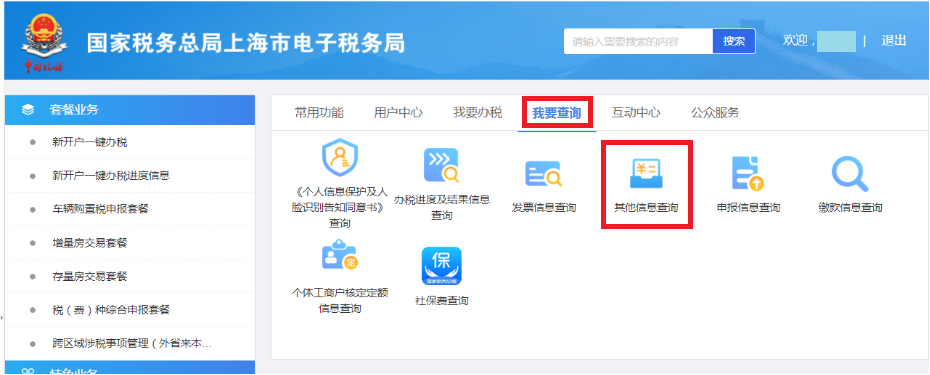The image size is (930, 375).
Task: Open 缴款信息查询 magnifier icon
Action: pos(849,173)
